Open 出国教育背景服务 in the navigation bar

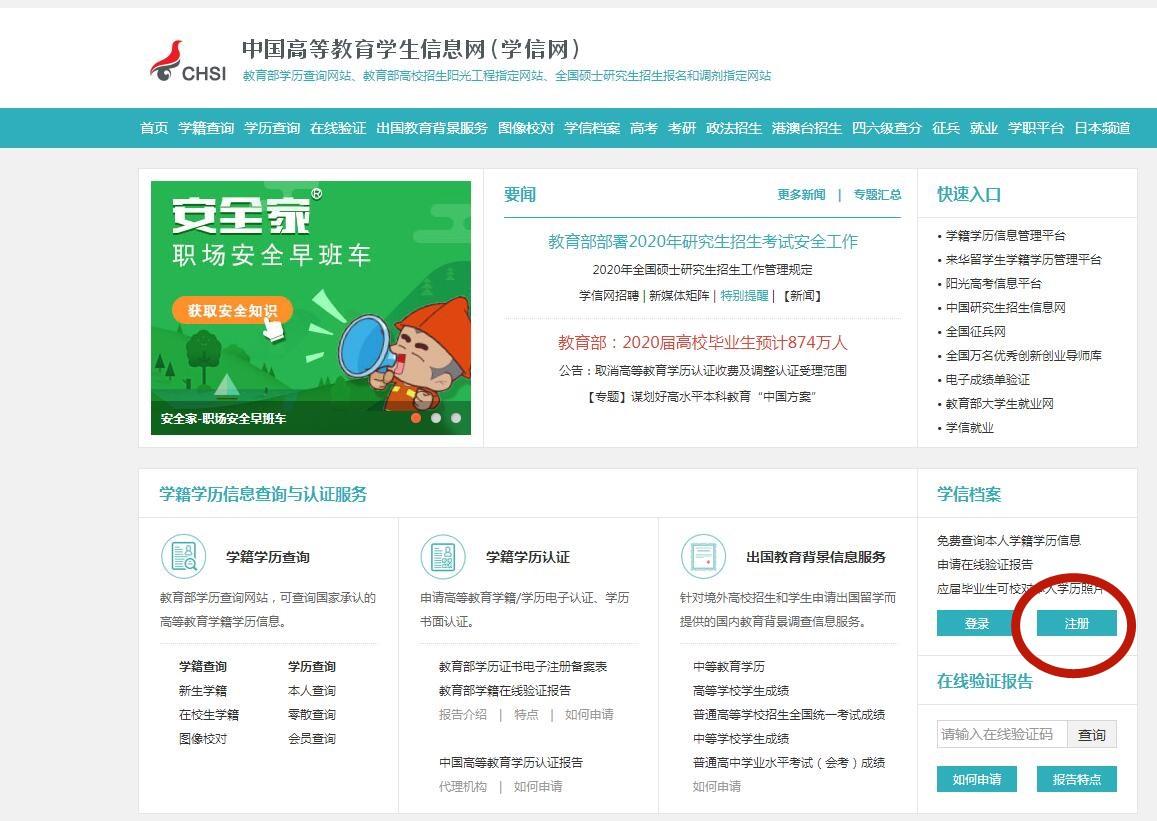pyautogui.click(x=432, y=128)
